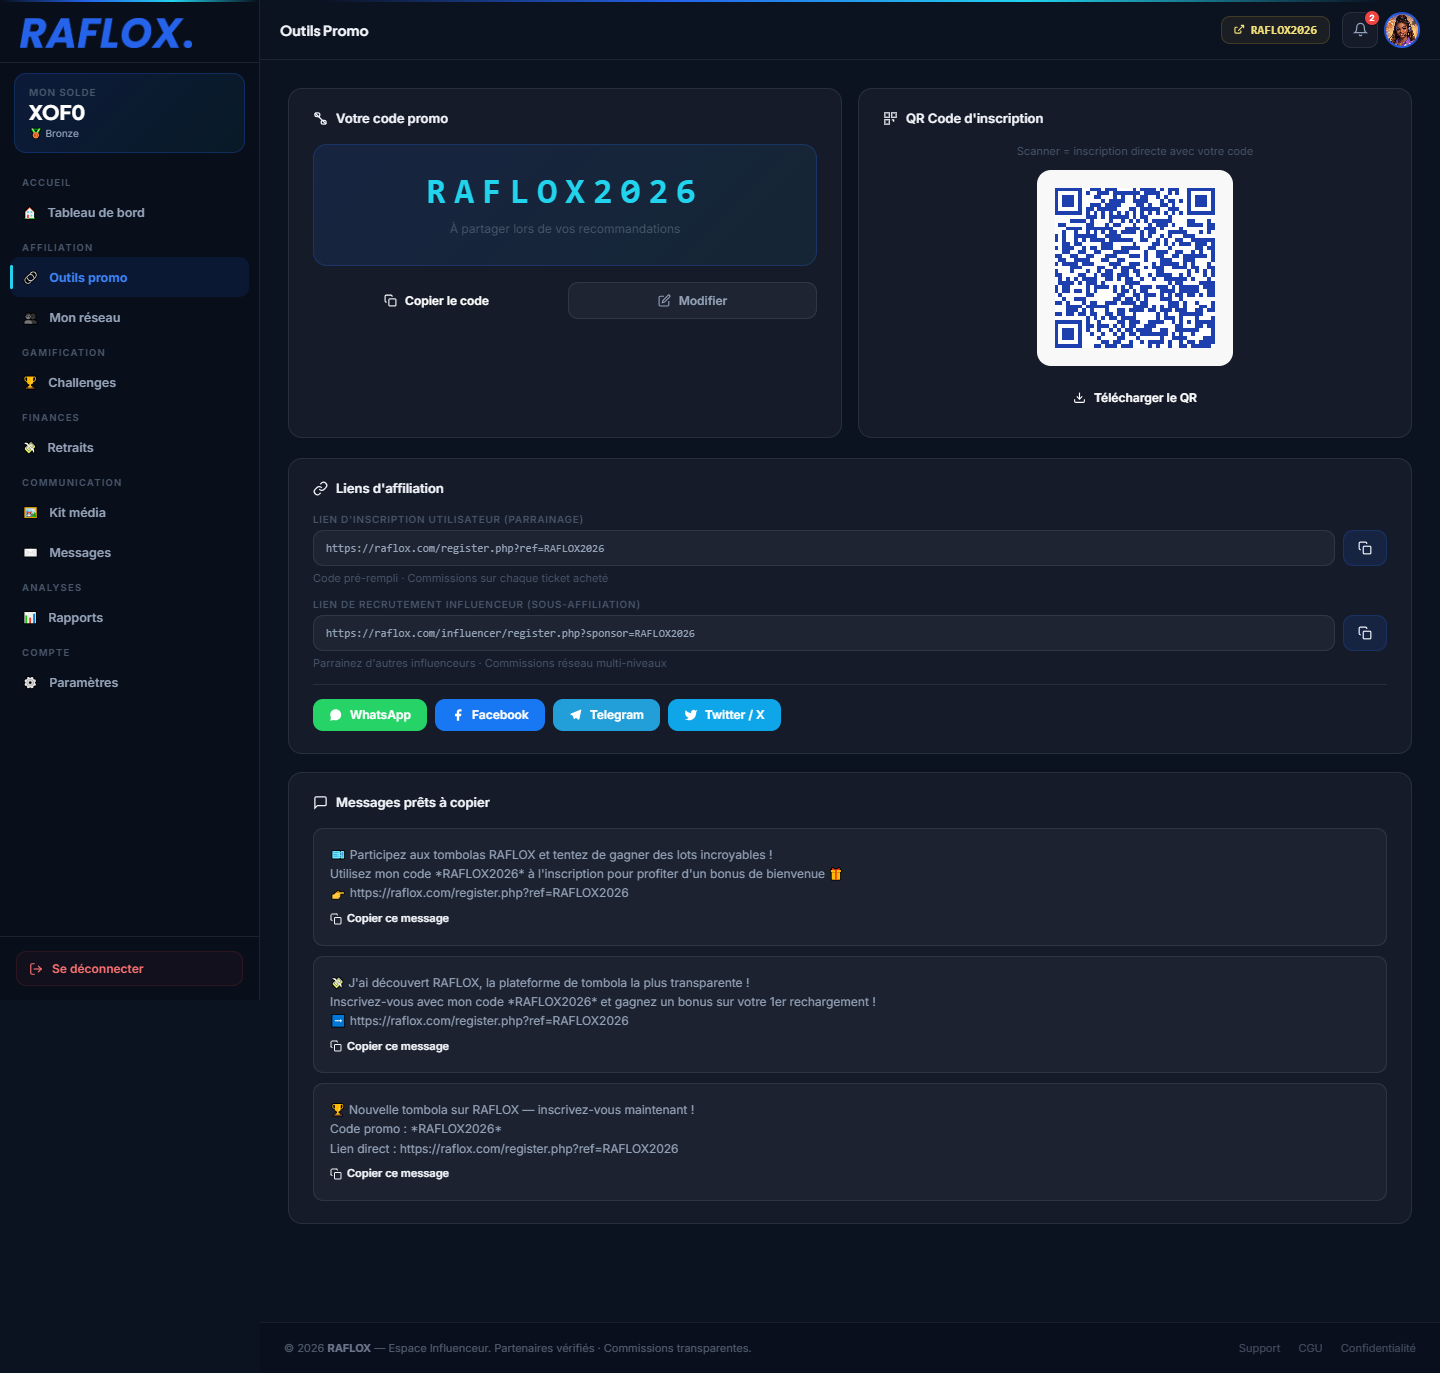Click the Outils Promo page title
This screenshot has width=1440, height=1373.
(324, 31)
